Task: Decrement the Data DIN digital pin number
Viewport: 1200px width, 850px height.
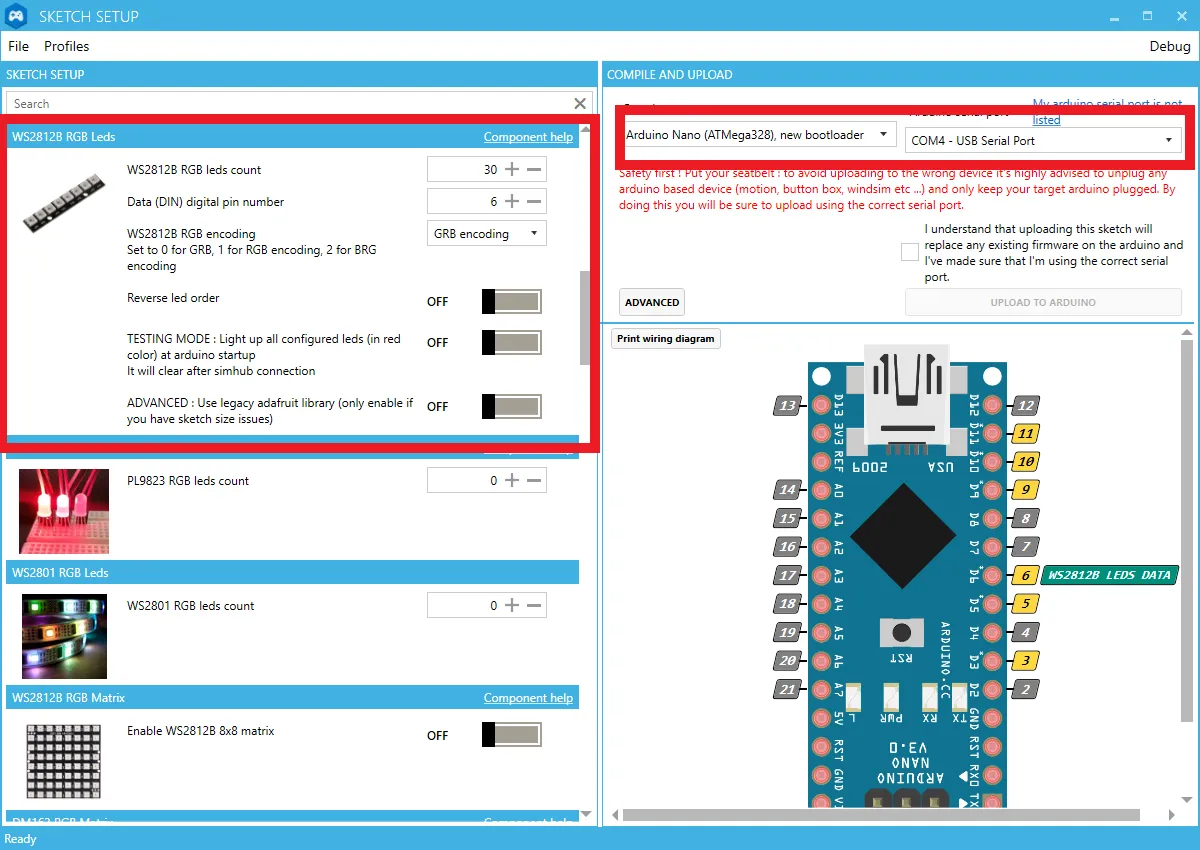Action: [534, 201]
